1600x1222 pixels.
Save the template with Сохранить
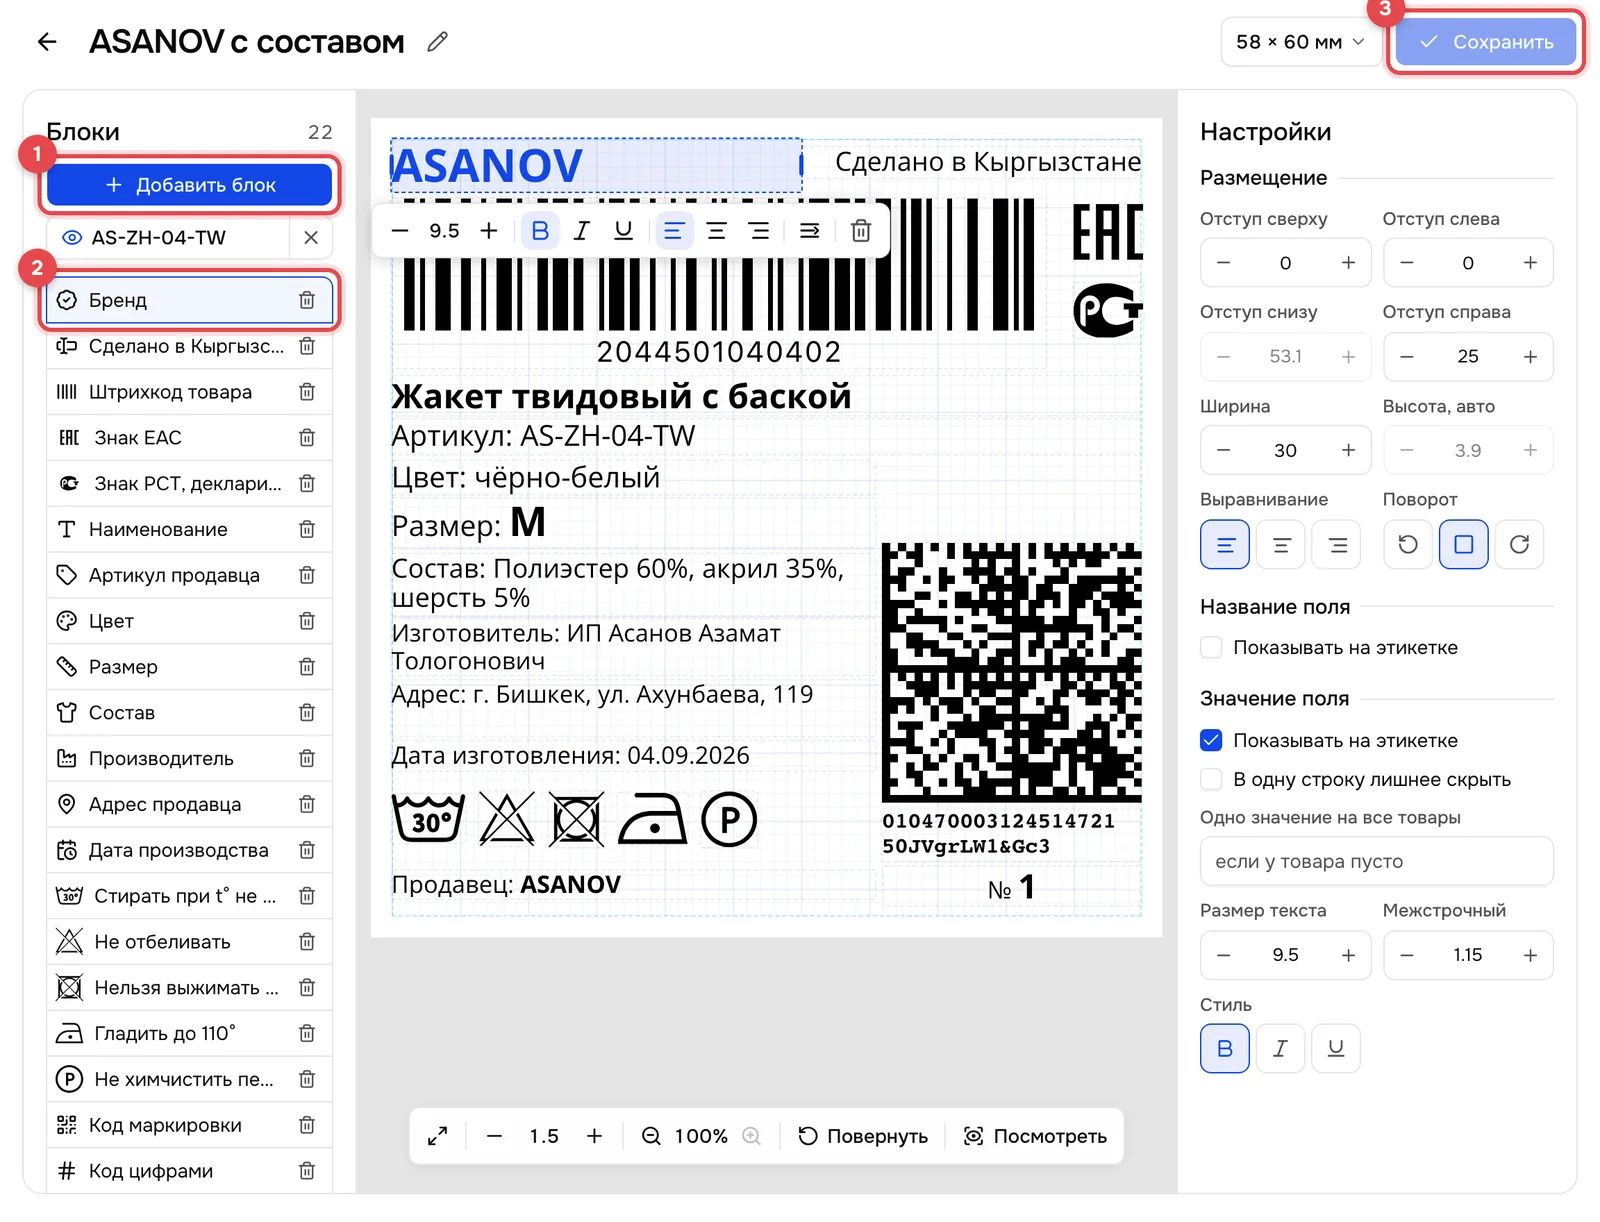[x=1486, y=42]
